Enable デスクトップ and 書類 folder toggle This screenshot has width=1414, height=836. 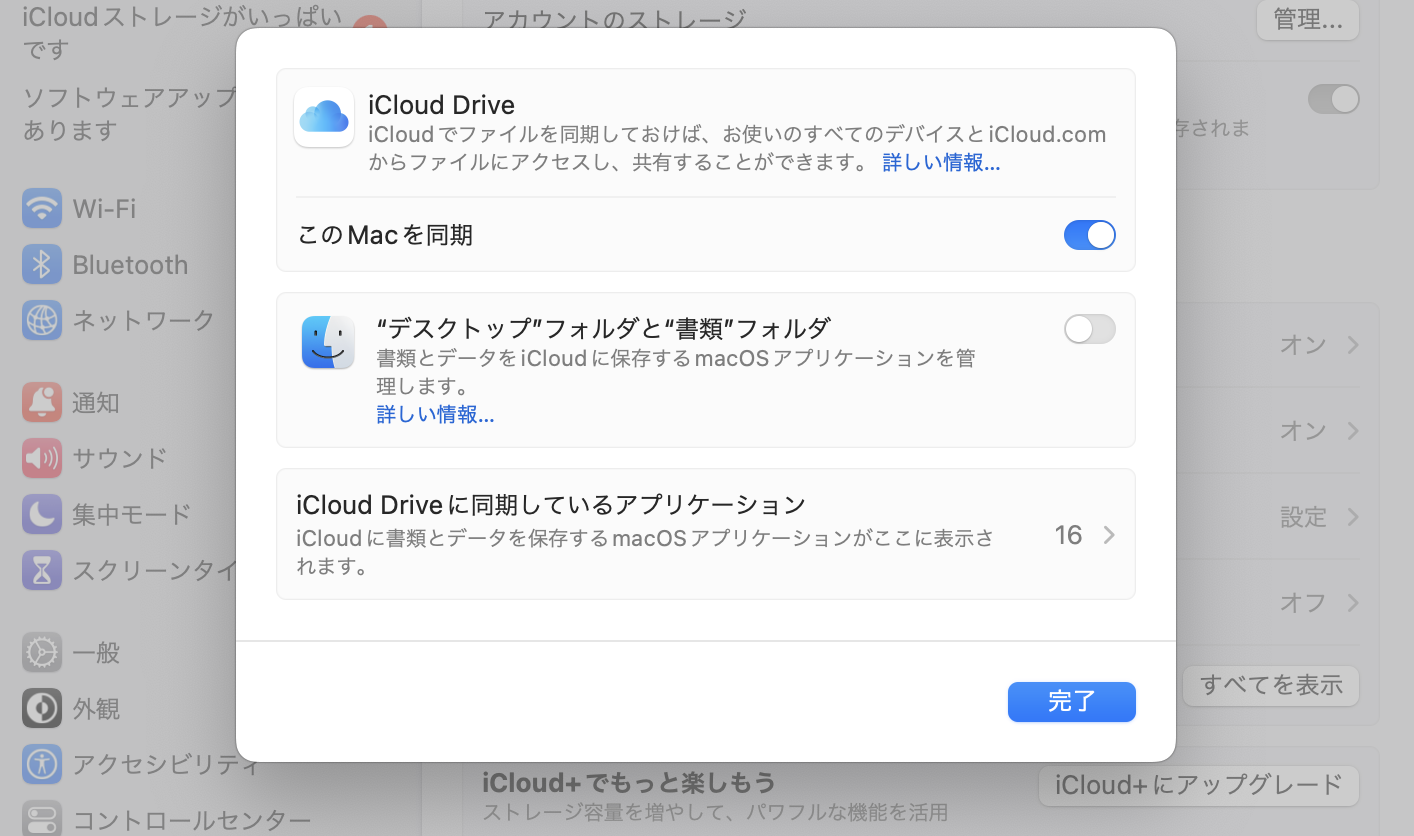tap(1089, 329)
